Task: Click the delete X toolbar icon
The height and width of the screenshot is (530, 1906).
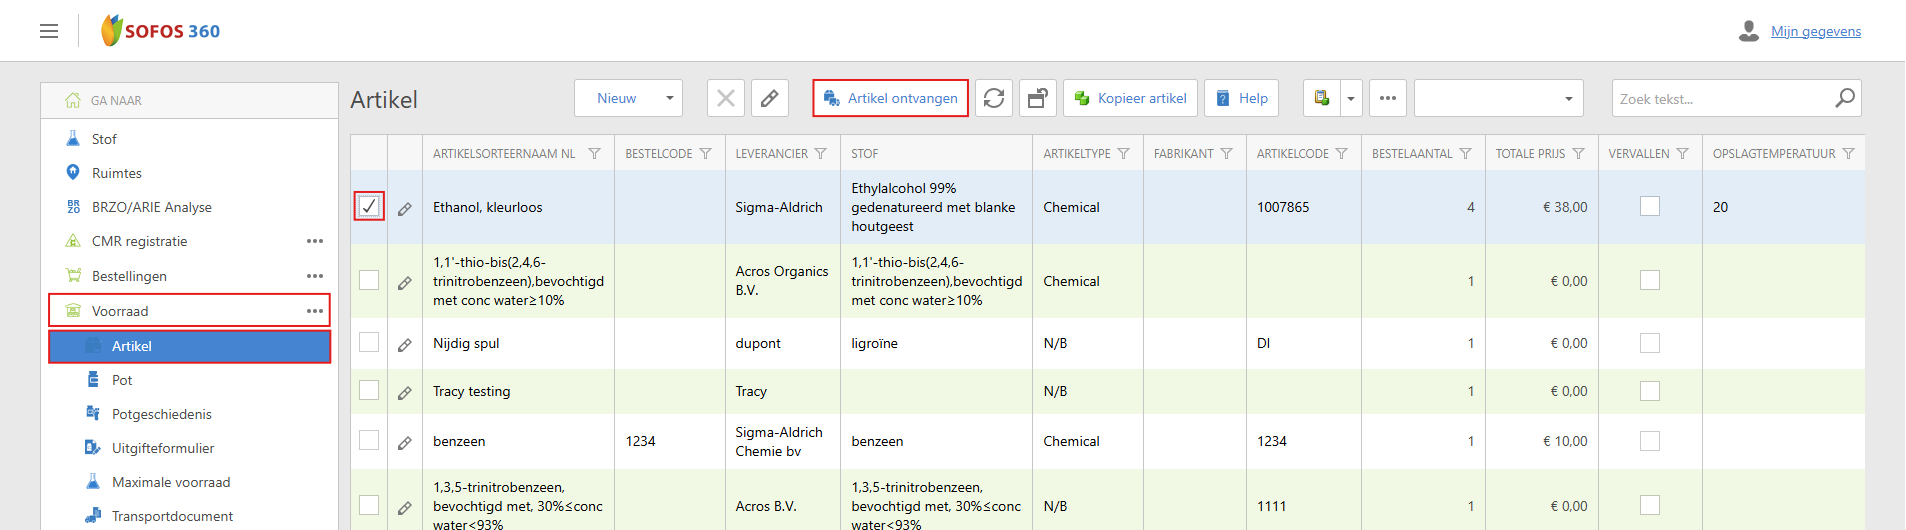Action: 726,98
